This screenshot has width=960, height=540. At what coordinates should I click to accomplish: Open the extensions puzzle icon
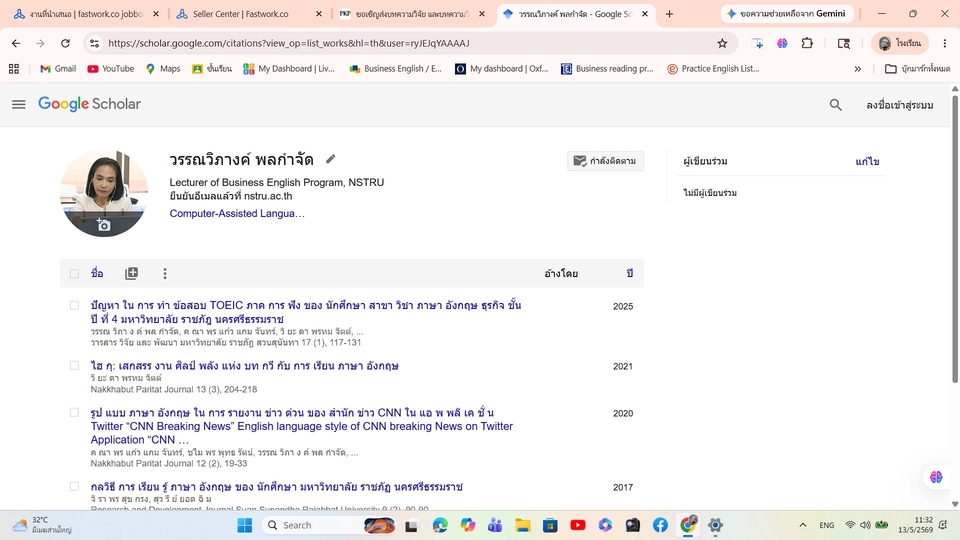point(807,43)
